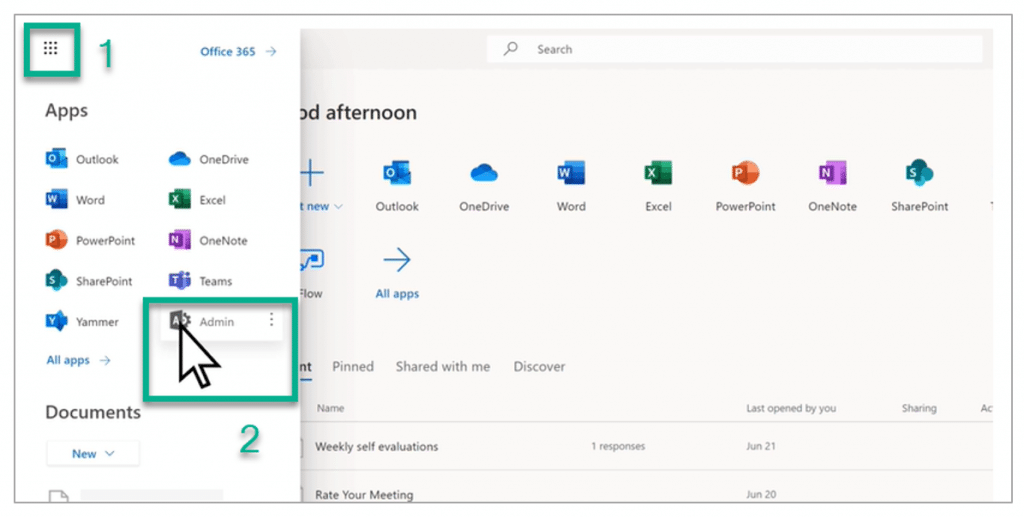Click the PowerPoint icon on the home page
1024x518 pixels.
tap(745, 173)
